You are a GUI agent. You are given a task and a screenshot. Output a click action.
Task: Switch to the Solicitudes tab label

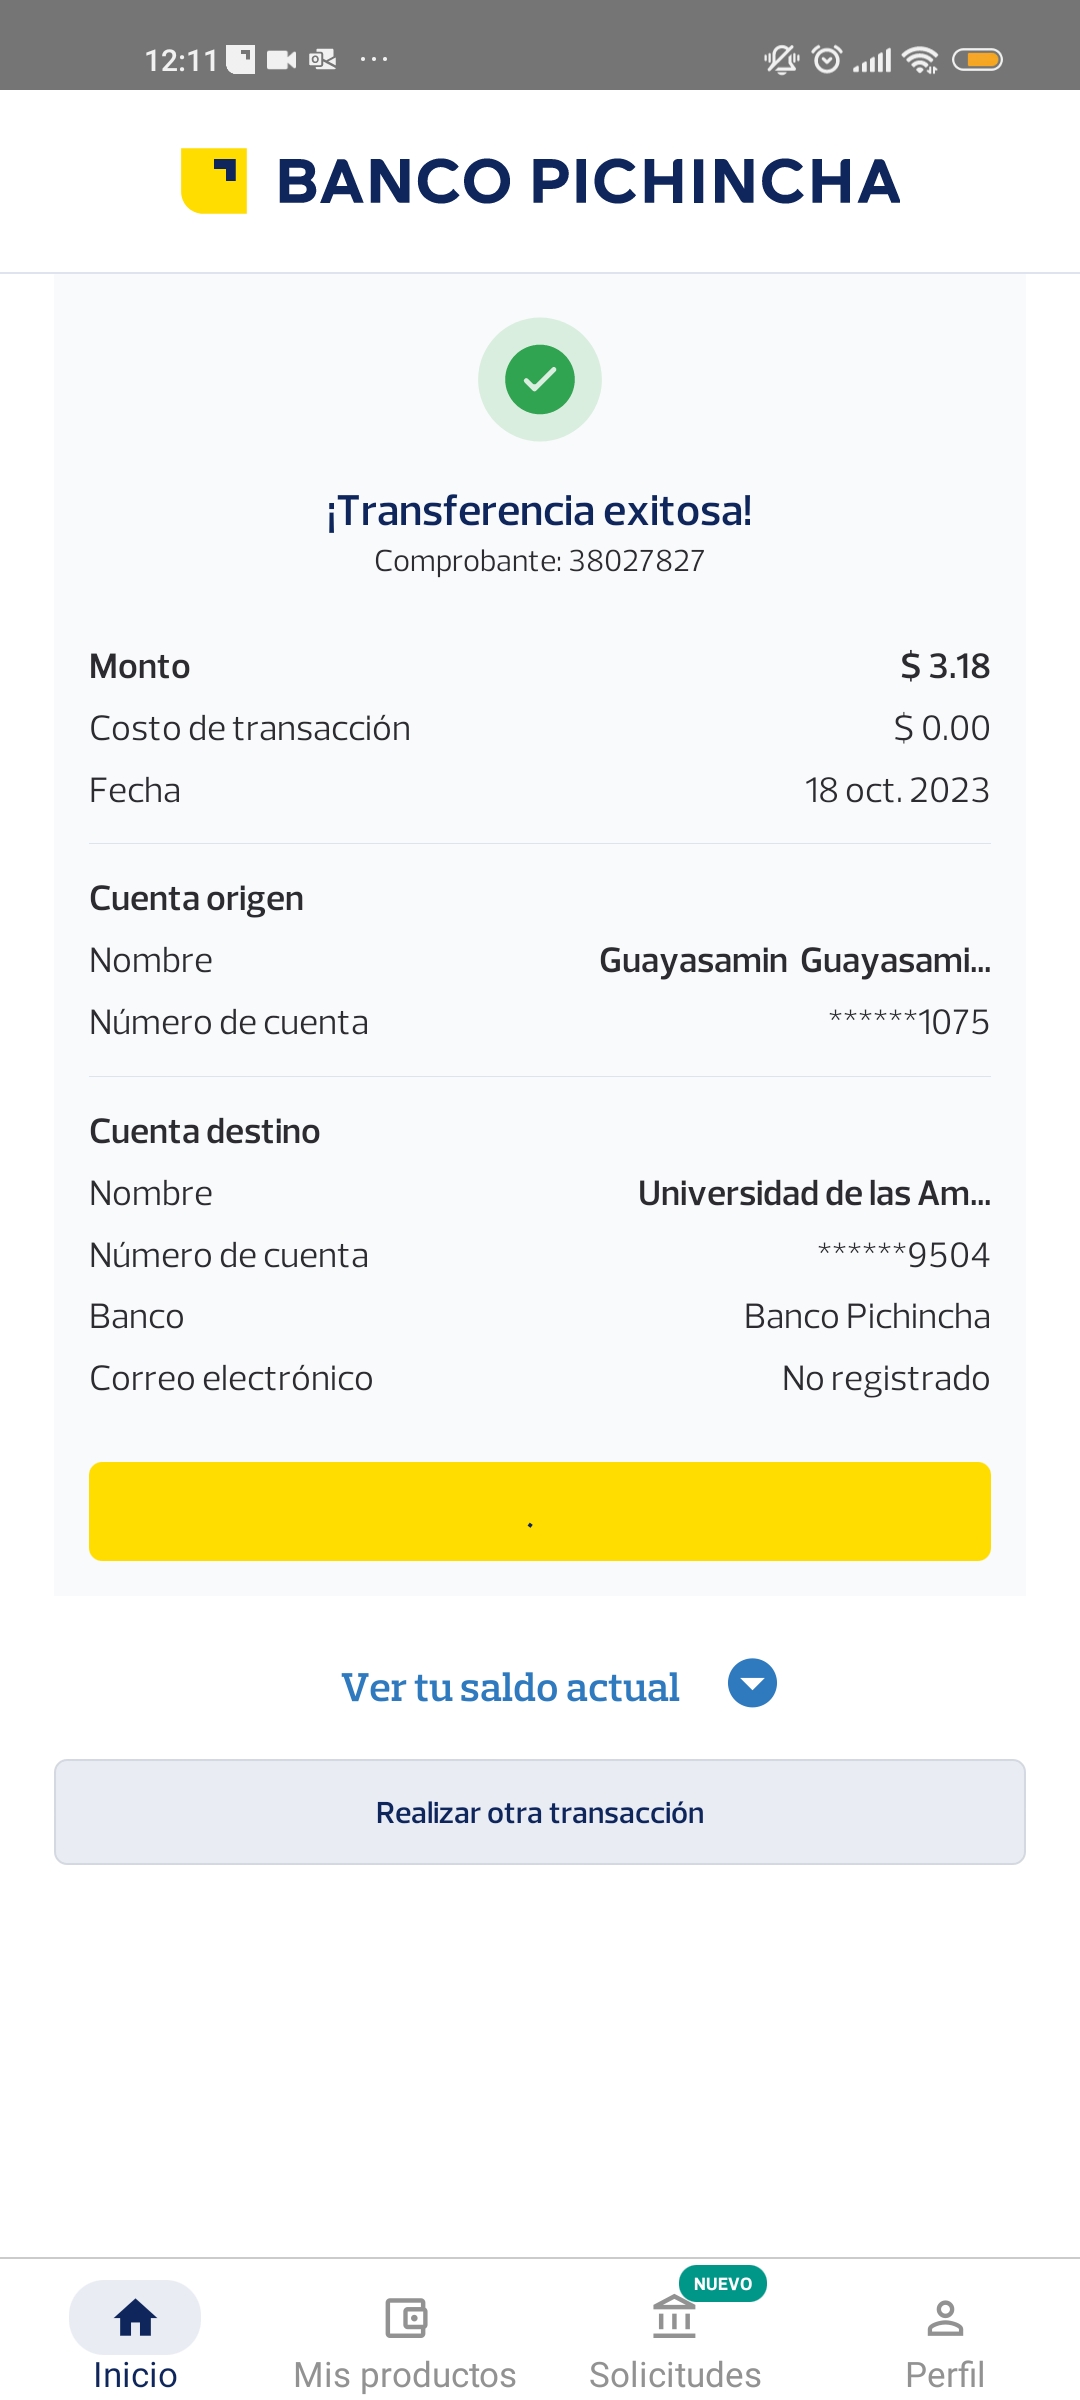point(675,2375)
